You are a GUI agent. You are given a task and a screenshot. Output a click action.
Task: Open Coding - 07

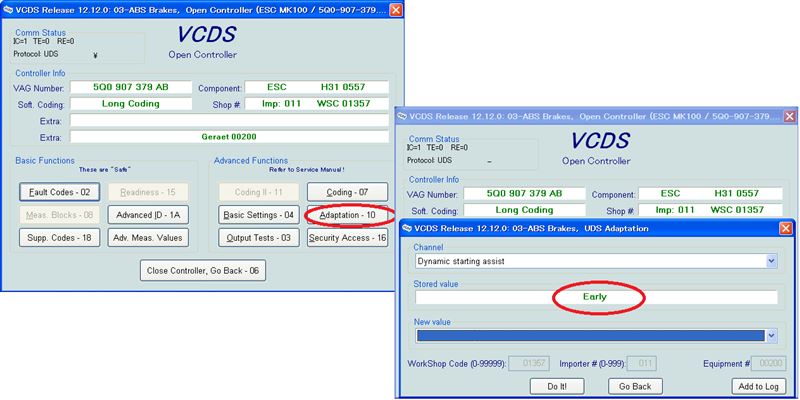tap(347, 192)
